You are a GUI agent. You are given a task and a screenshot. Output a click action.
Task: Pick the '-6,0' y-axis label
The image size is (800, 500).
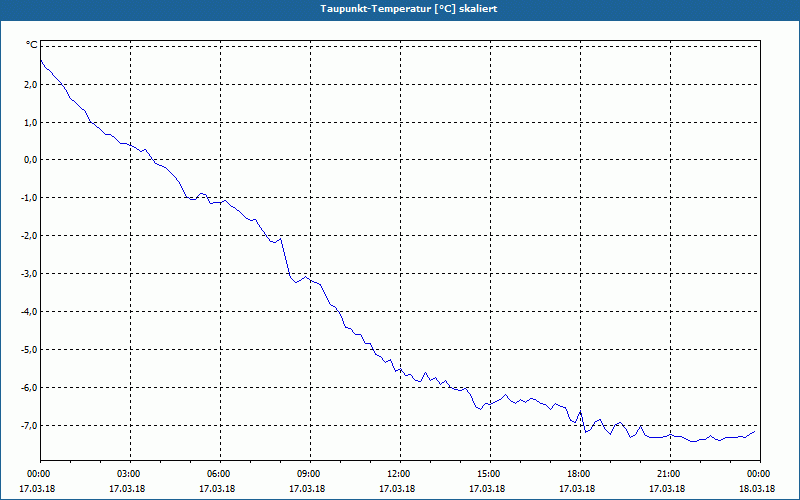[x=30, y=388]
